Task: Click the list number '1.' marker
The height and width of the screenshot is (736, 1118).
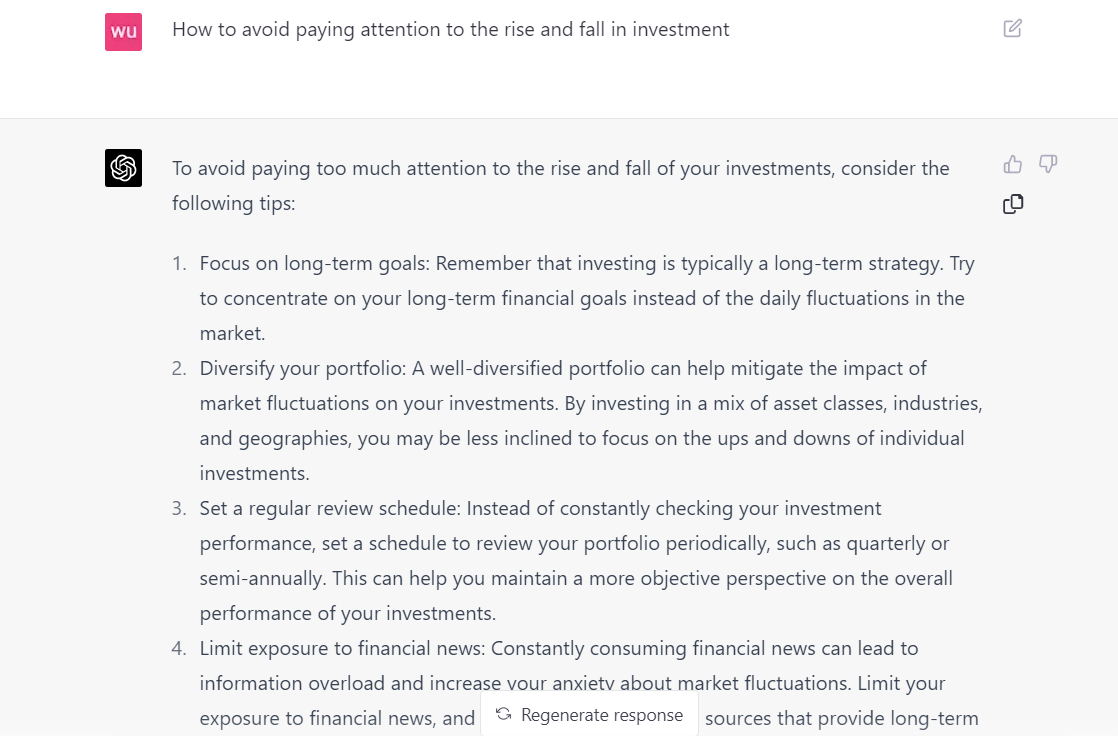Action: (x=179, y=263)
